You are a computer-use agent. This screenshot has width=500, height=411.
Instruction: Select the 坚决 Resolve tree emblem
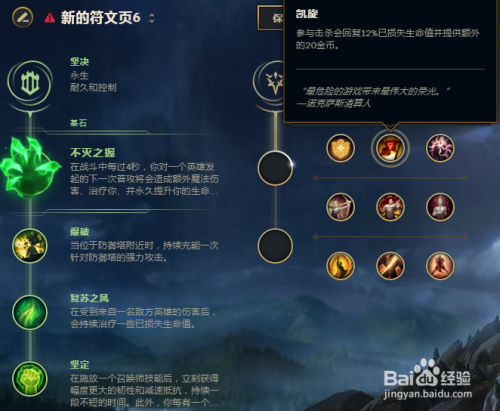coord(30,82)
